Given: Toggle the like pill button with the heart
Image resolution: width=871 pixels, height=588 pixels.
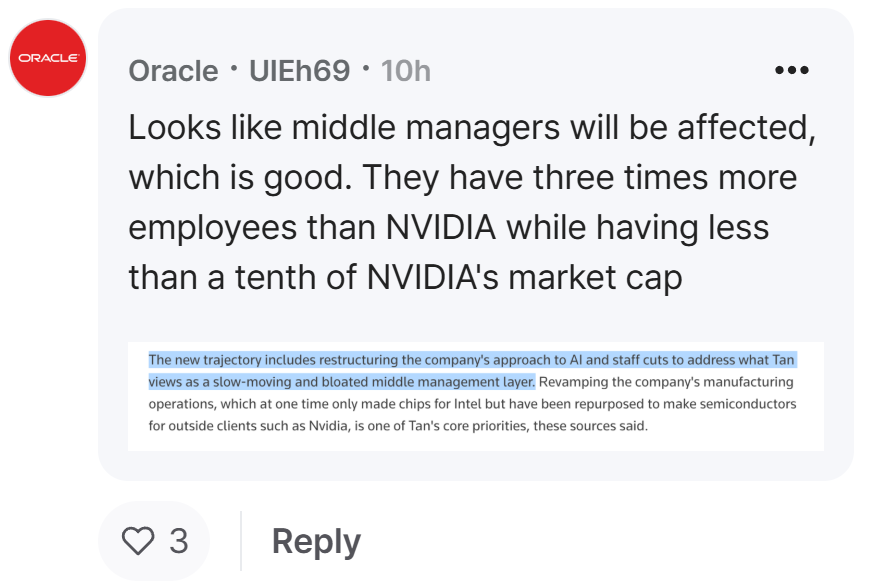Looking at the screenshot, I should [154, 541].
